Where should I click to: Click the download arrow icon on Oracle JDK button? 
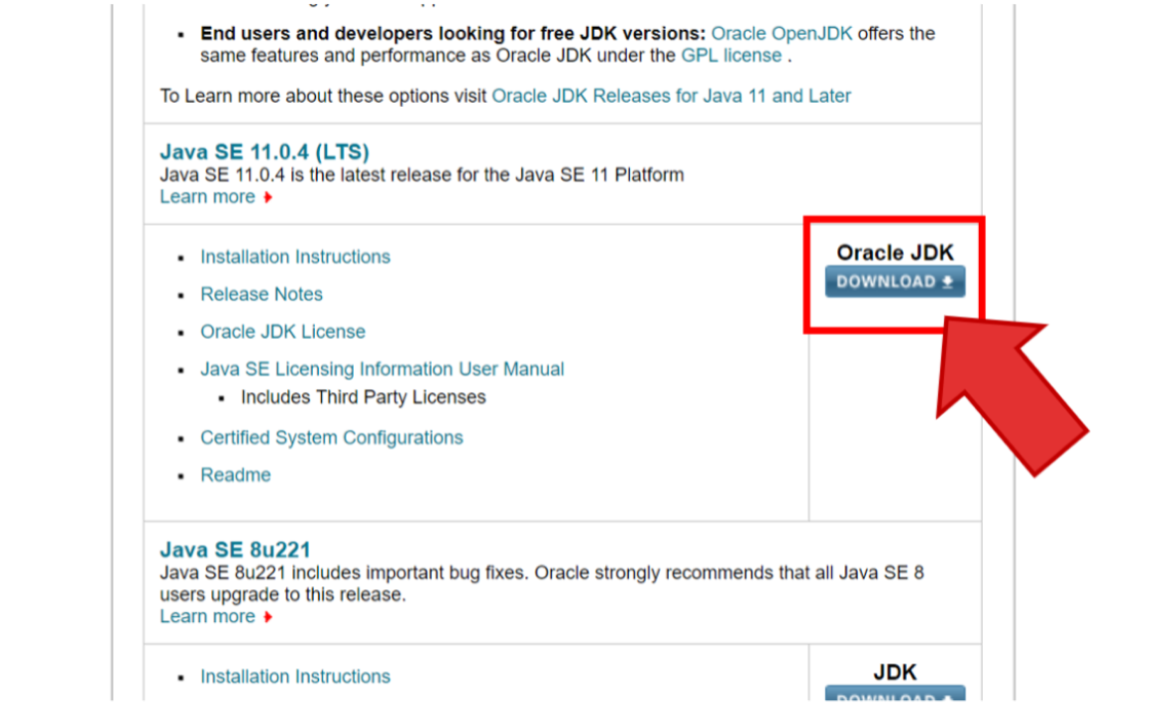point(948,282)
